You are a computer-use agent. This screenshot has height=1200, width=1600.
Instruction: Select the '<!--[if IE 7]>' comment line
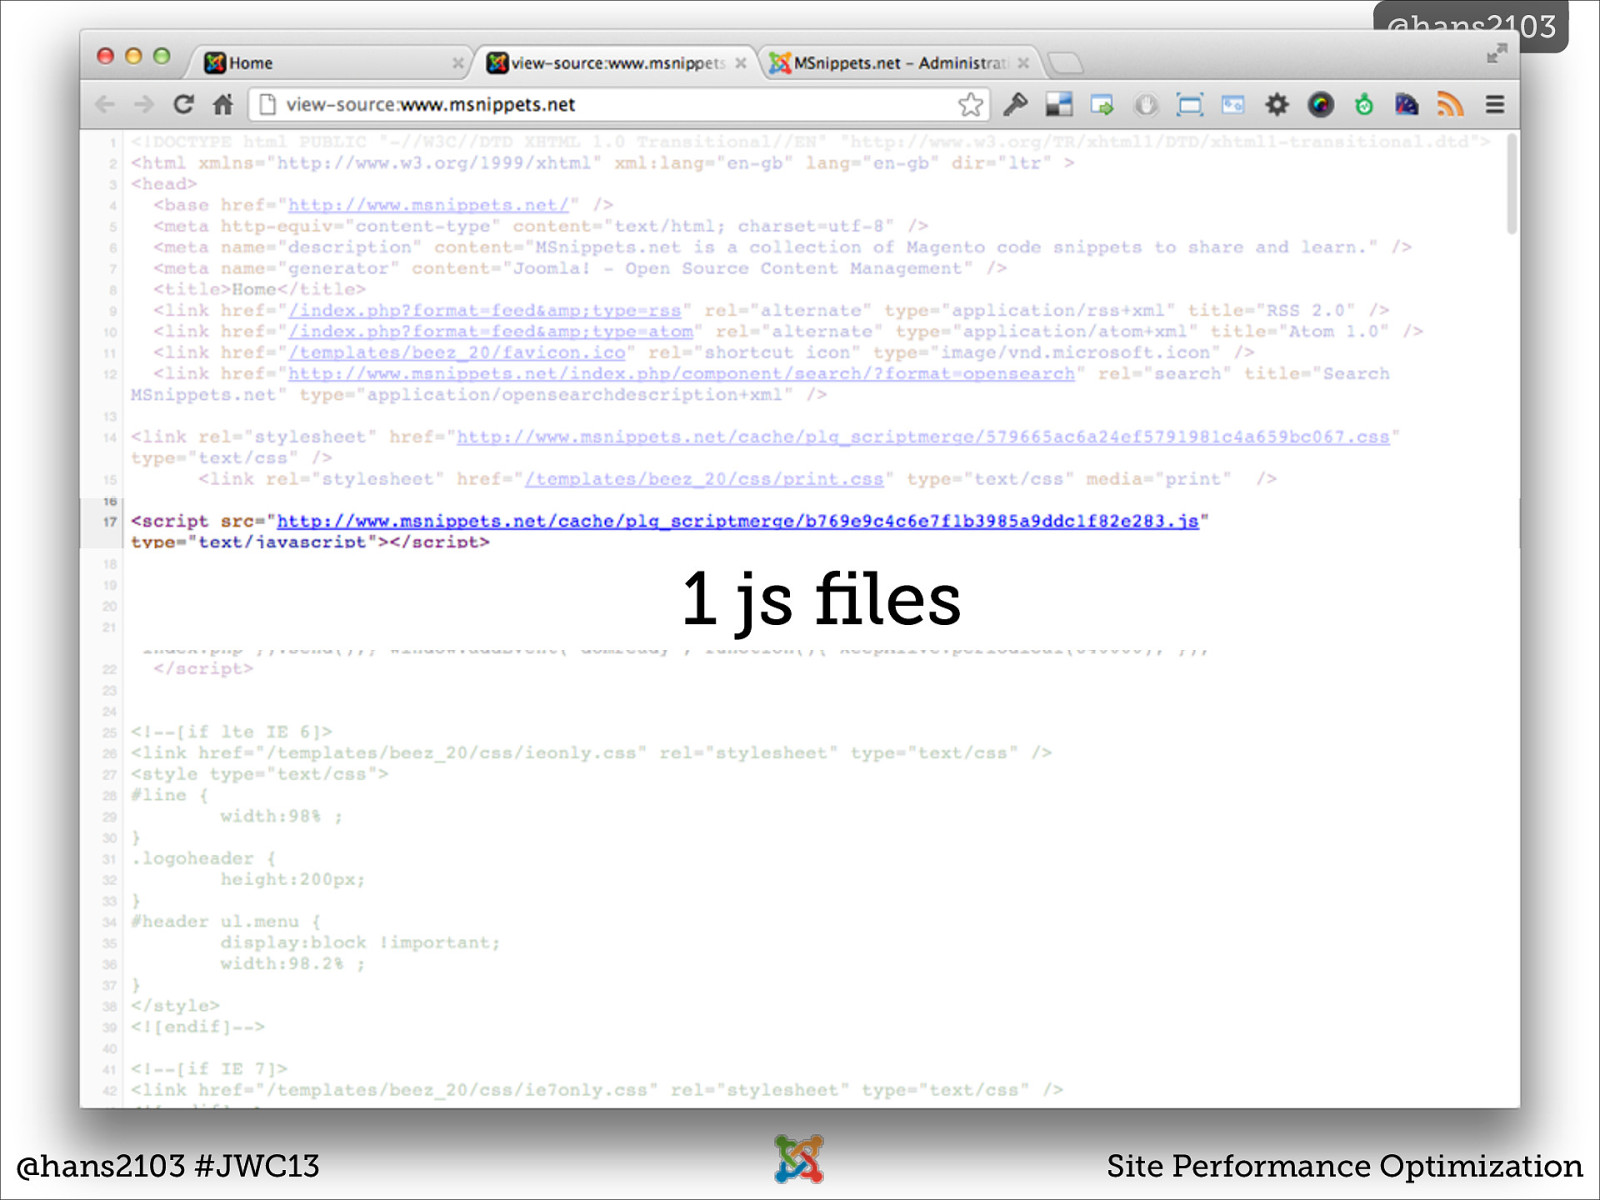209,1069
